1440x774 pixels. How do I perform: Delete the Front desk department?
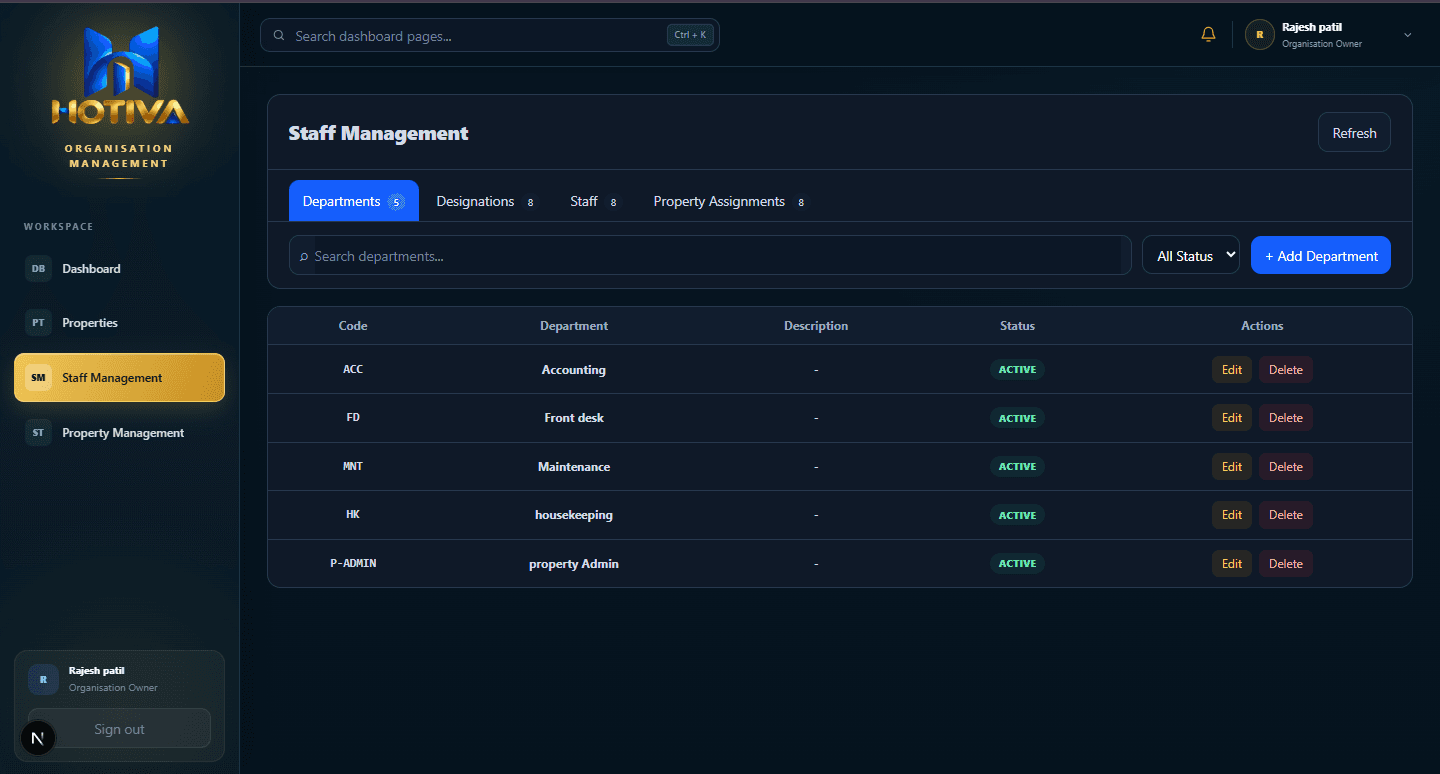click(1286, 418)
